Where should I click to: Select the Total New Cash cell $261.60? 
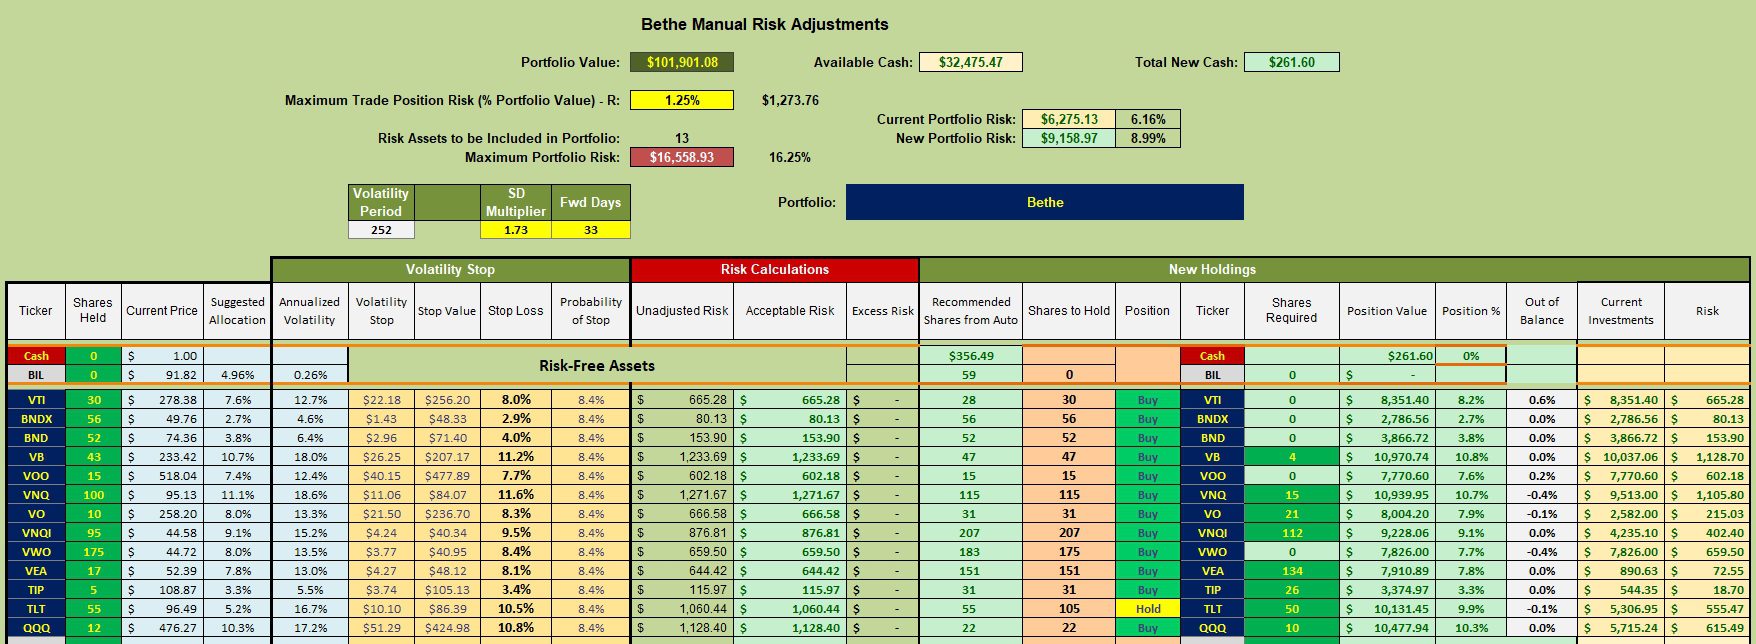(x=1292, y=62)
